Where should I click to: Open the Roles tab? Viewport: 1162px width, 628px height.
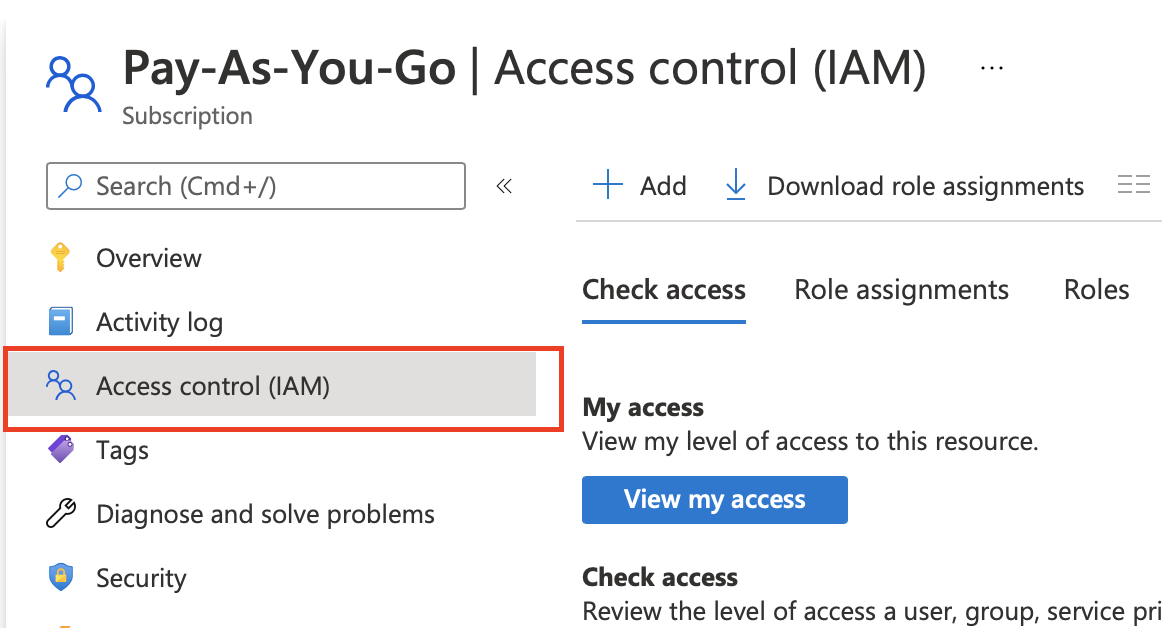coord(1096,290)
